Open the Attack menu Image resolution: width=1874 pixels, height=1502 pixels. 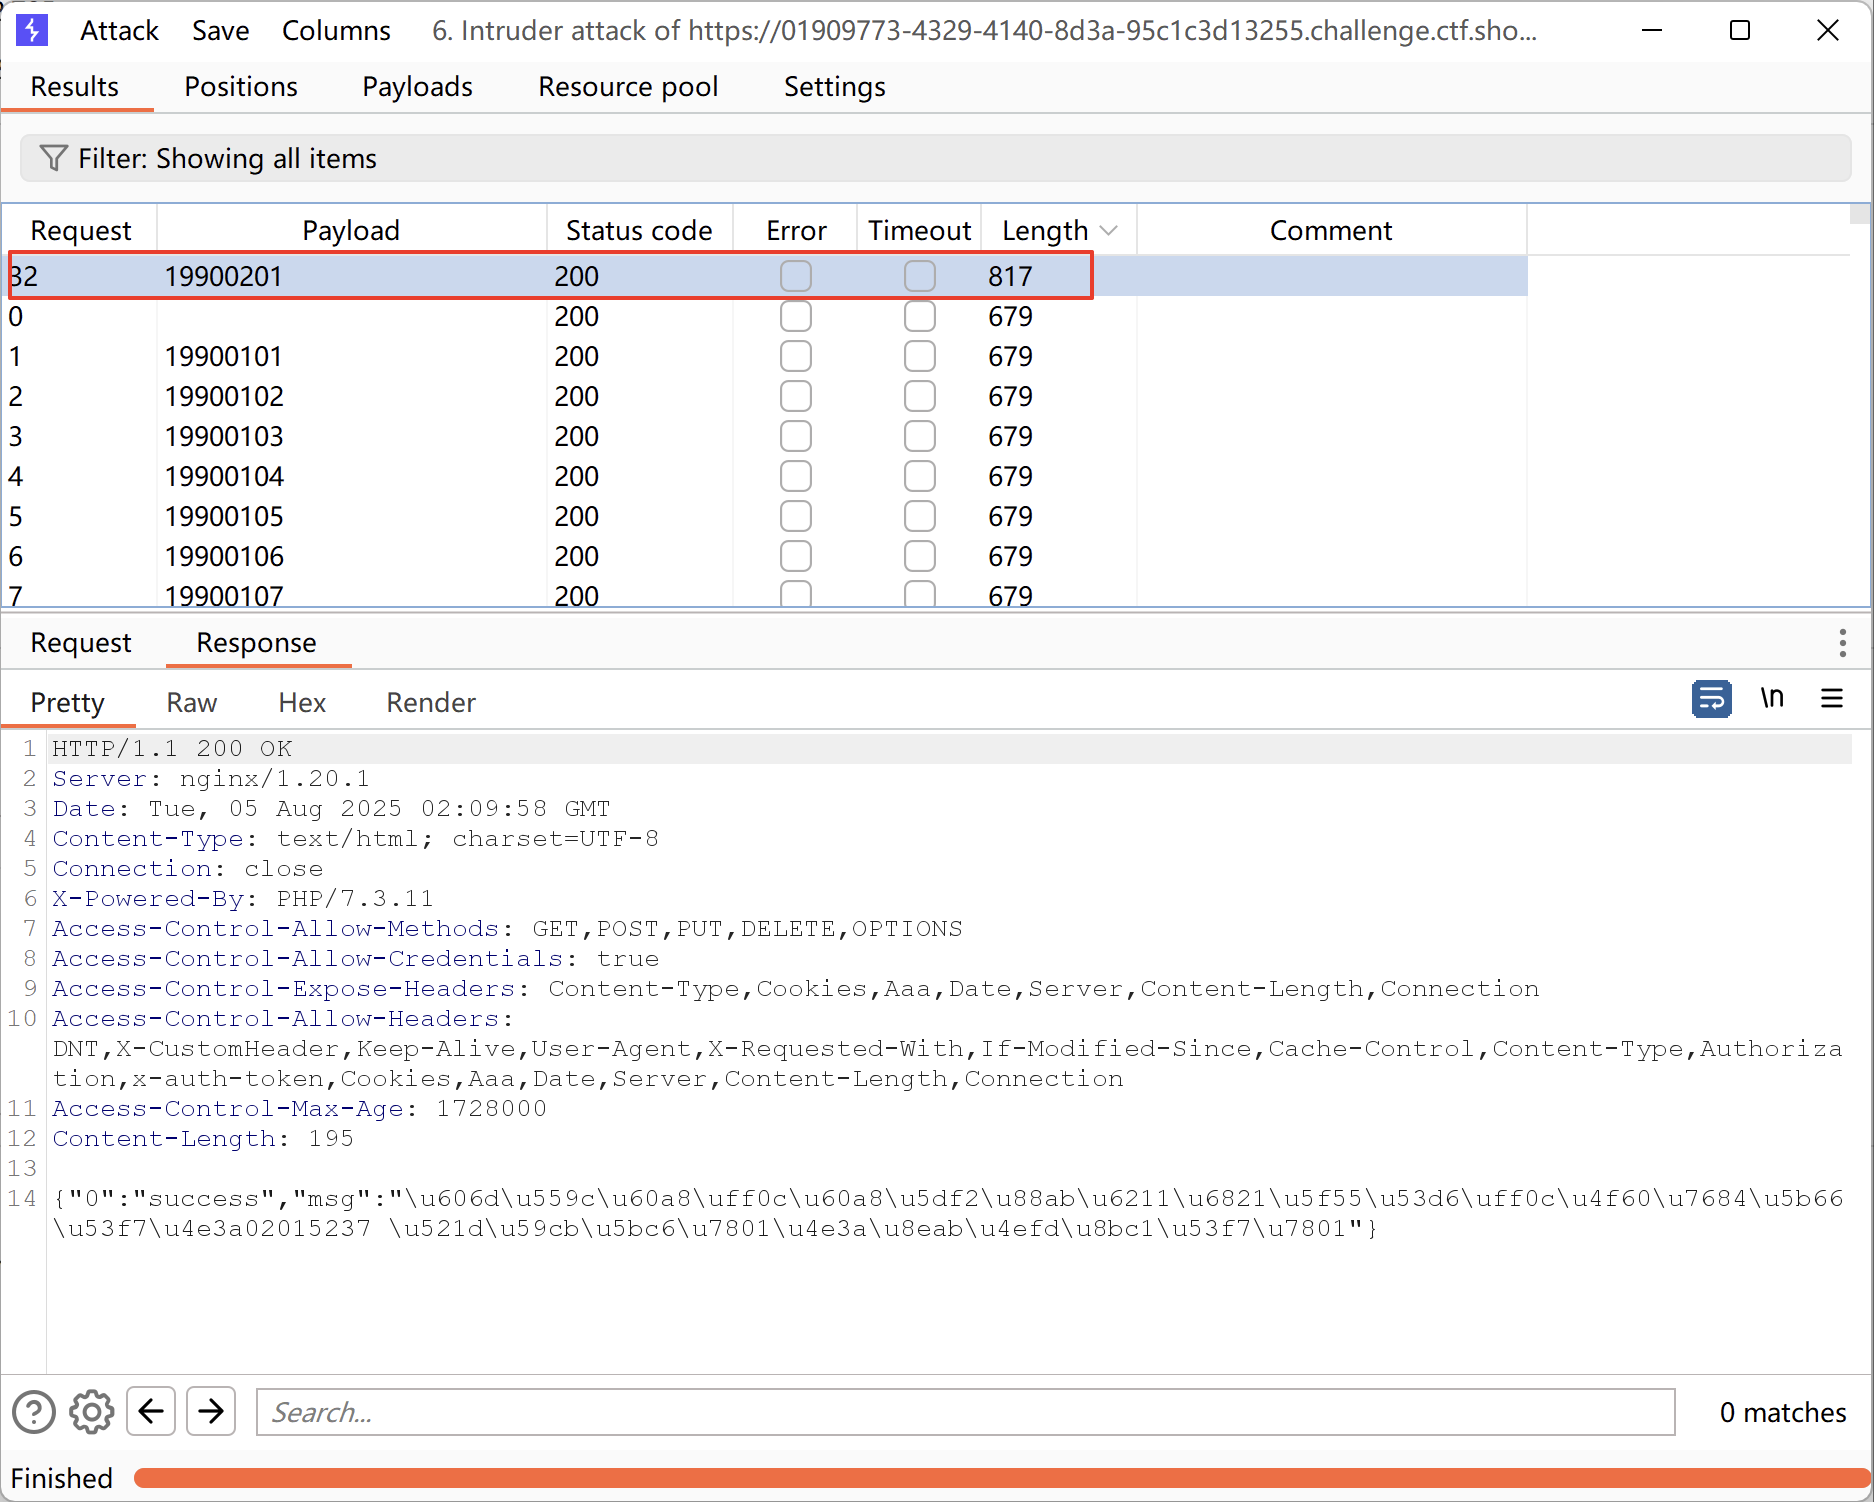coord(119,31)
